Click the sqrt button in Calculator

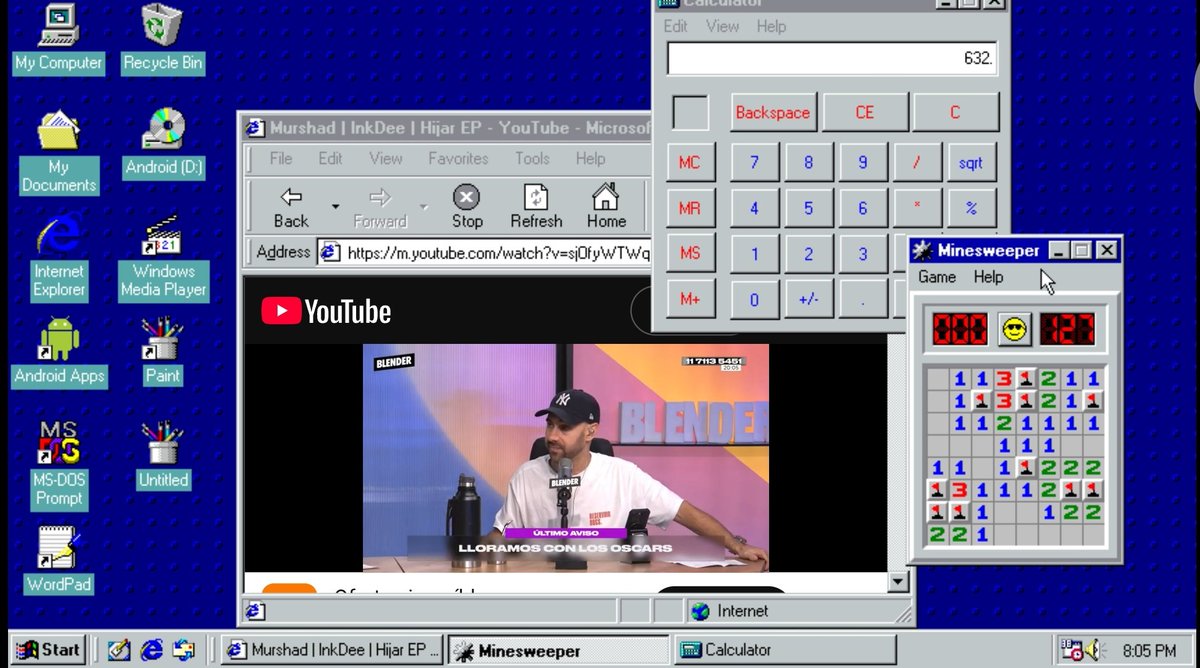[970, 162]
